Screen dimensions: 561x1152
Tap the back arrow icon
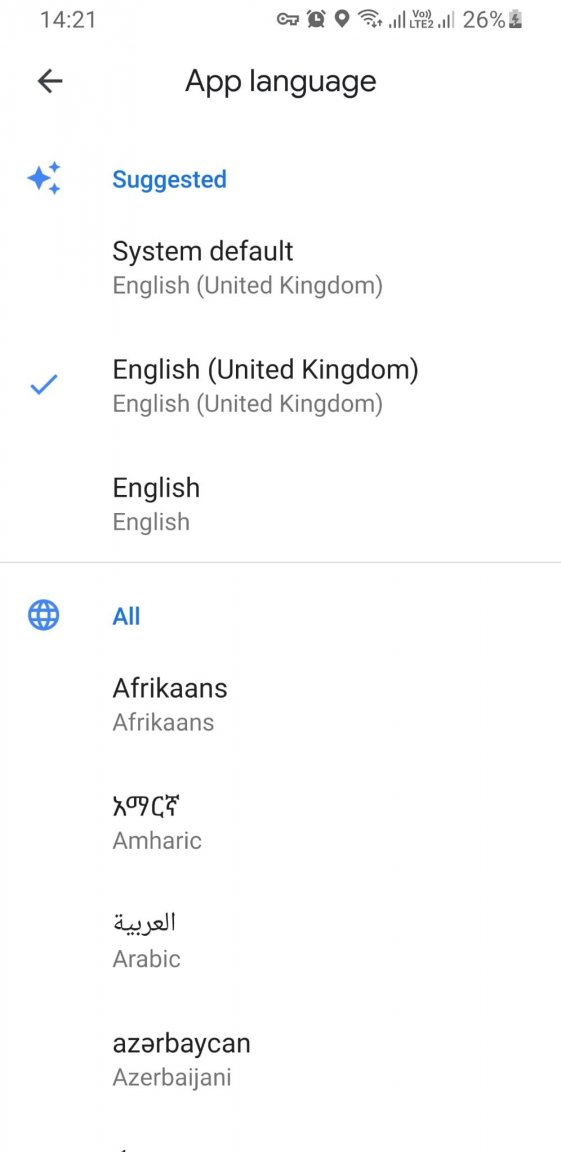coord(50,81)
